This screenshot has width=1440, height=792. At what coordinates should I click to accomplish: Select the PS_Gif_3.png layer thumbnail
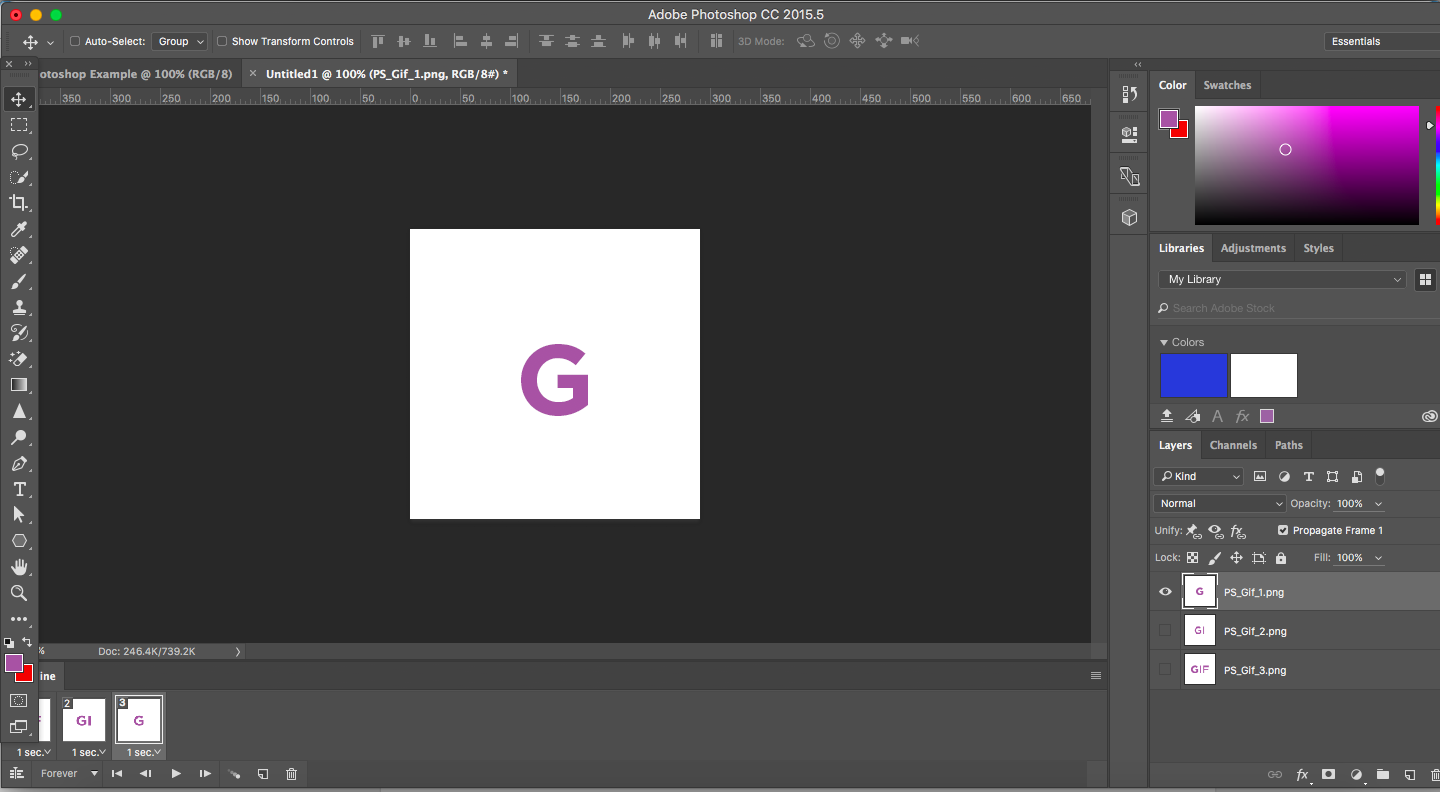(x=1200, y=669)
